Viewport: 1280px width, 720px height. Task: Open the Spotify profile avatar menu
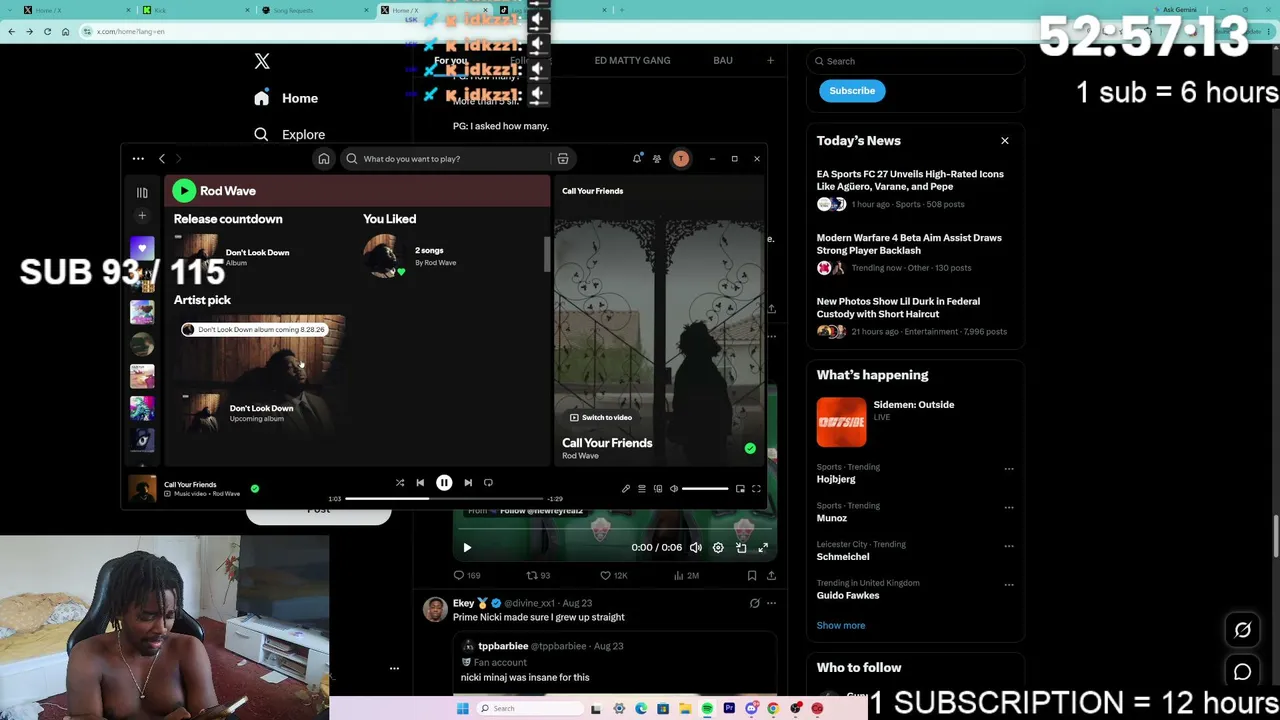pyautogui.click(x=681, y=159)
